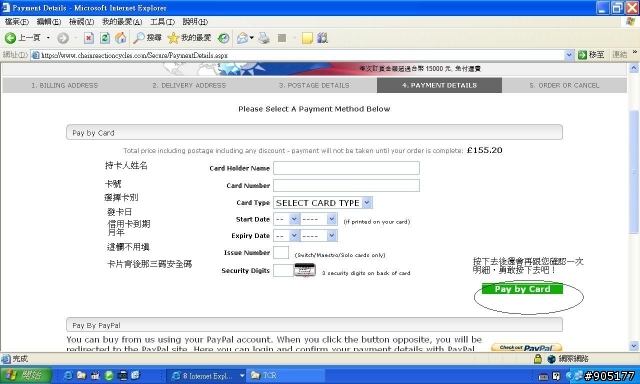Click the padlock icon in the status bar
Viewport: 640px width, 384px height.
point(538,359)
